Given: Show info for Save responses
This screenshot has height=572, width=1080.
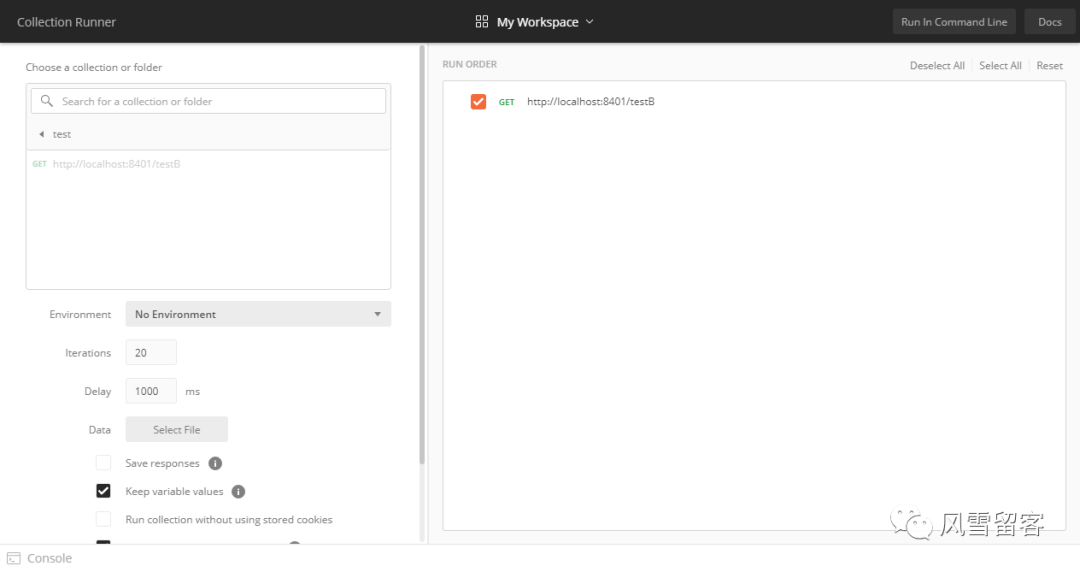Looking at the screenshot, I should click(216, 463).
